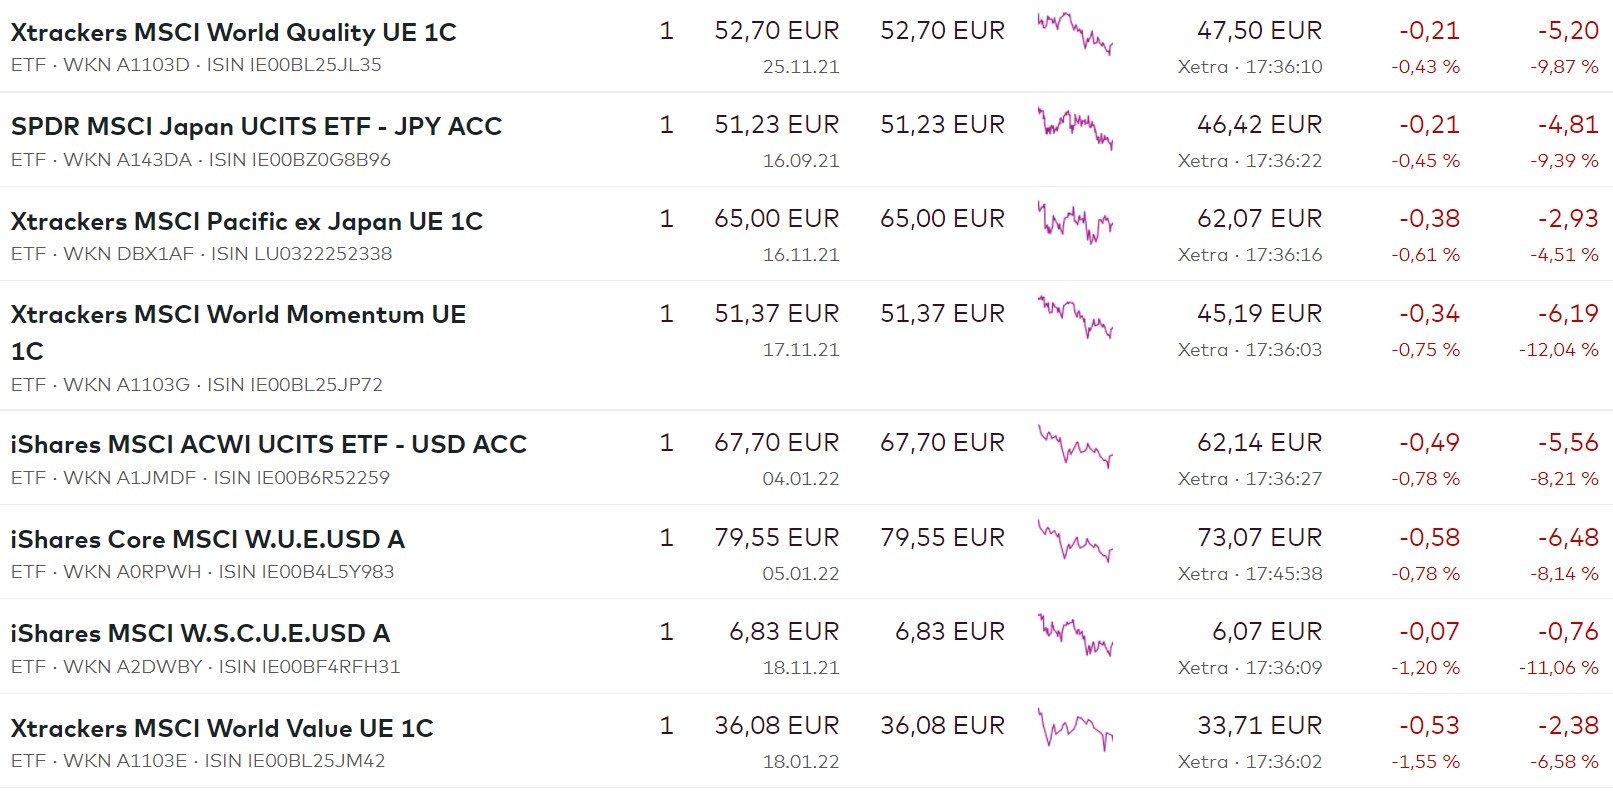1613x798 pixels.
Task: Open Xtrackers MSCI World Quality UE 1C
Action: 233,32
